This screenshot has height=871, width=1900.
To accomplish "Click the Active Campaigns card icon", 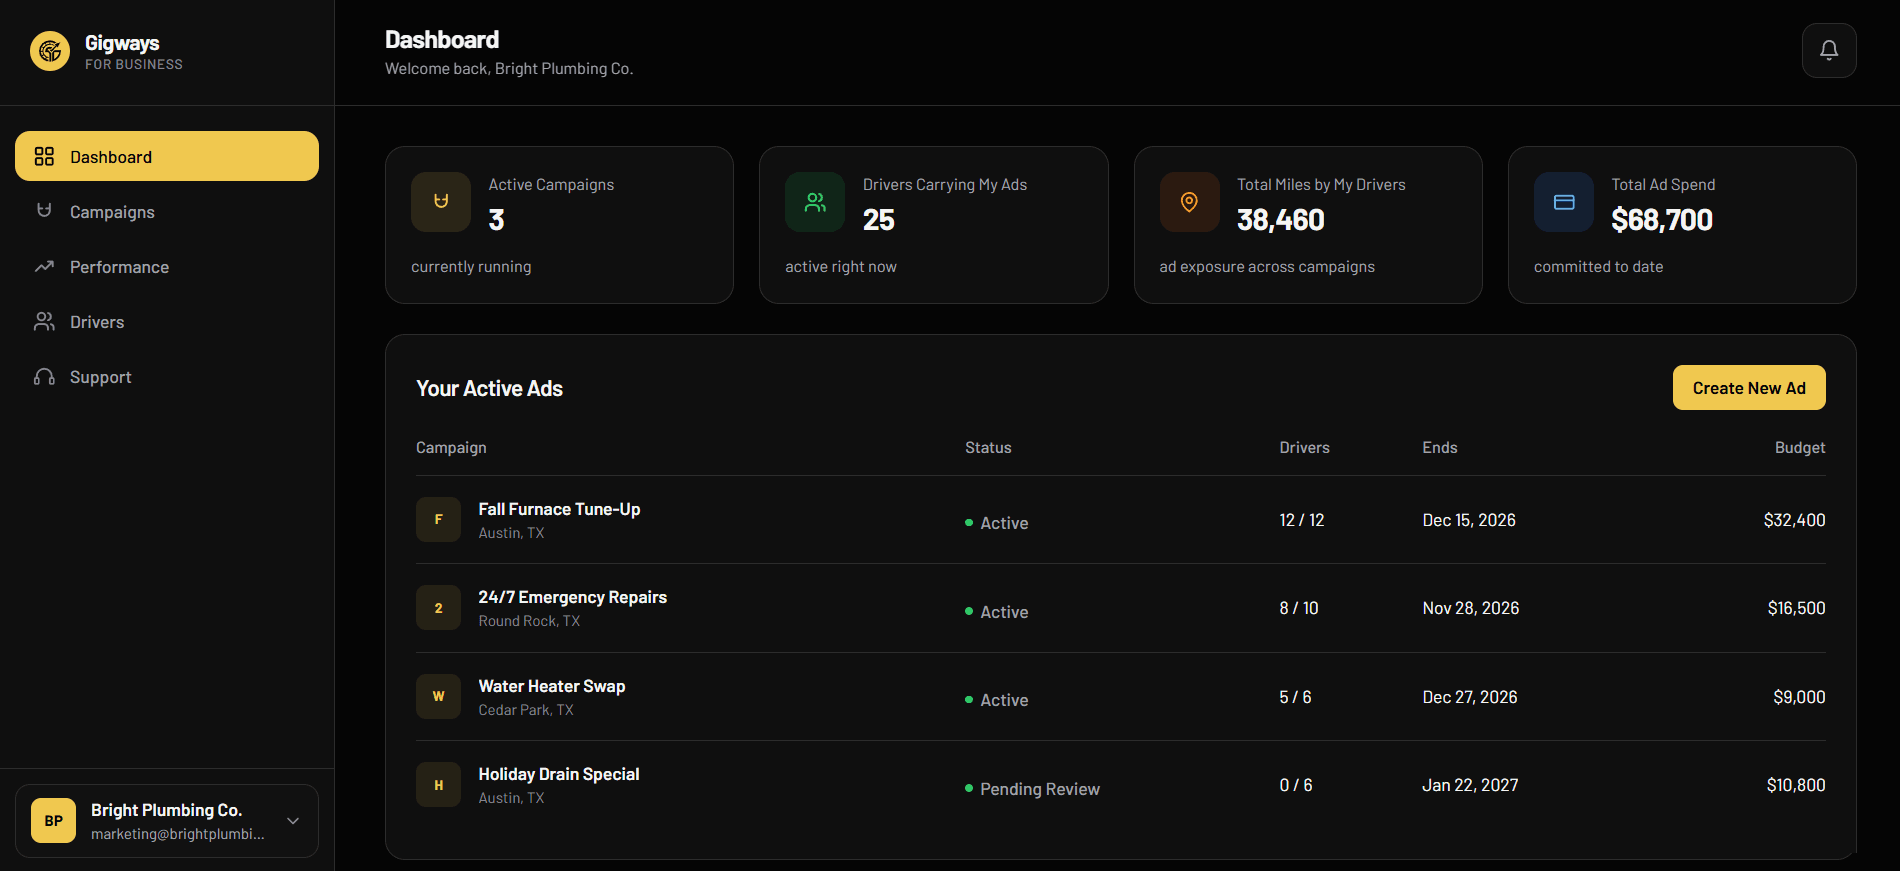I will [441, 202].
